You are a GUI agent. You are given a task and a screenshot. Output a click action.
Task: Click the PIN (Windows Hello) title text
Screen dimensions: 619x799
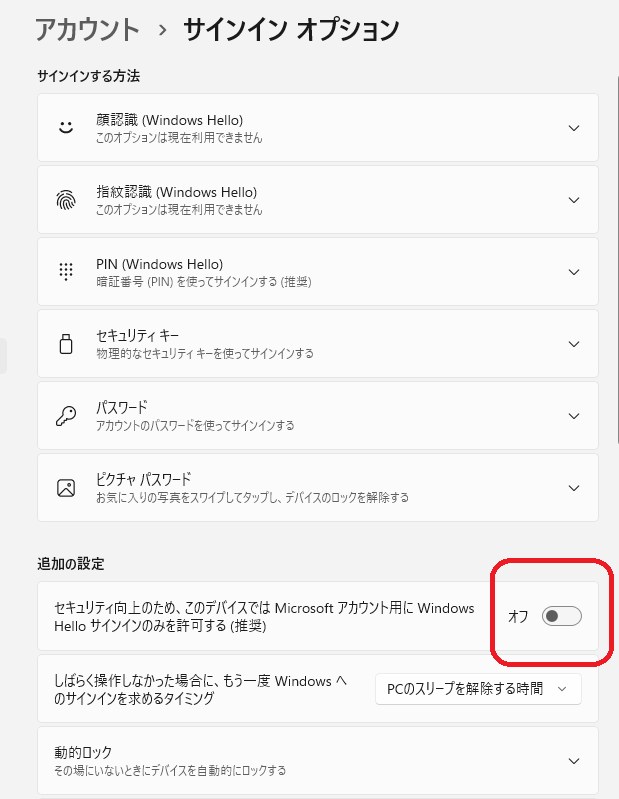(x=159, y=264)
